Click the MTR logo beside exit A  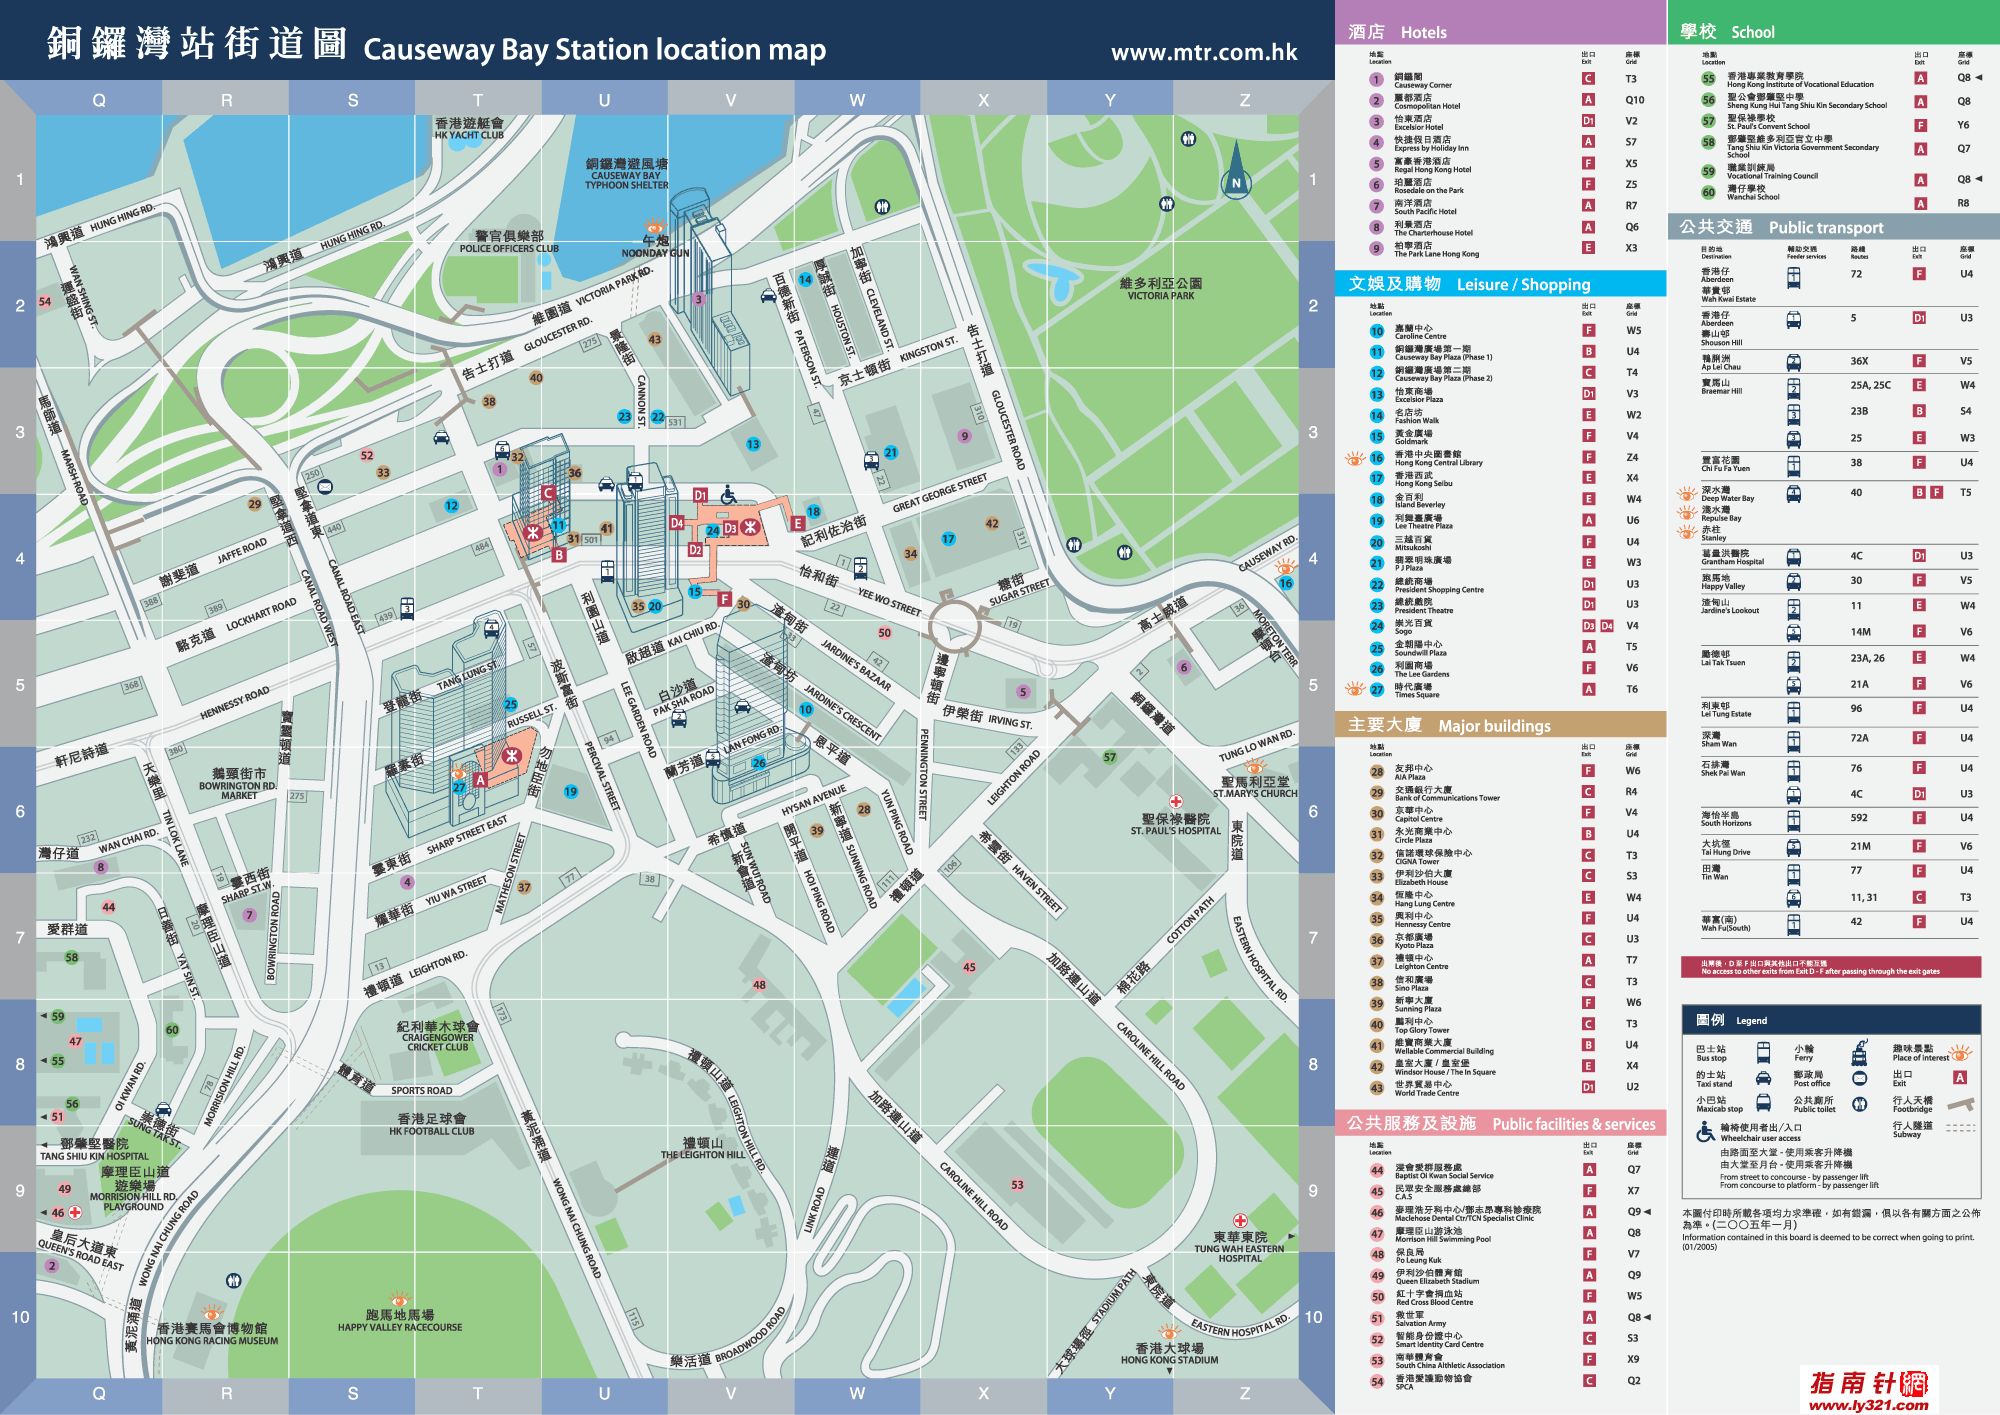(x=511, y=756)
